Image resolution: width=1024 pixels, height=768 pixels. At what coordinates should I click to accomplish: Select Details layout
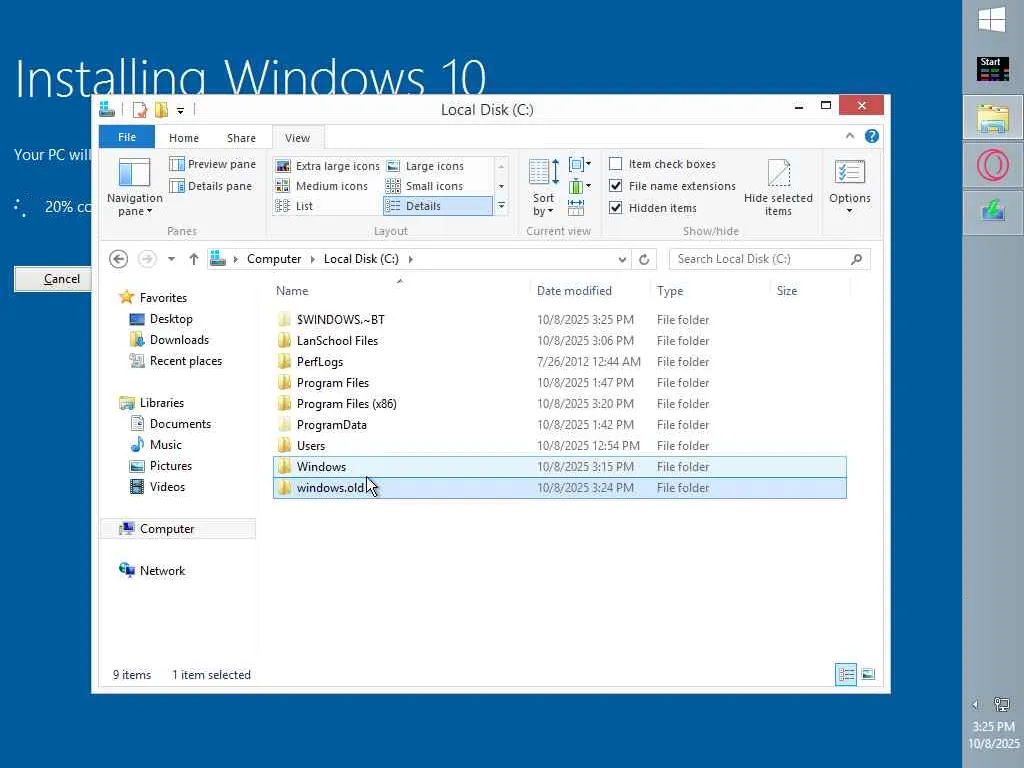[x=438, y=206]
